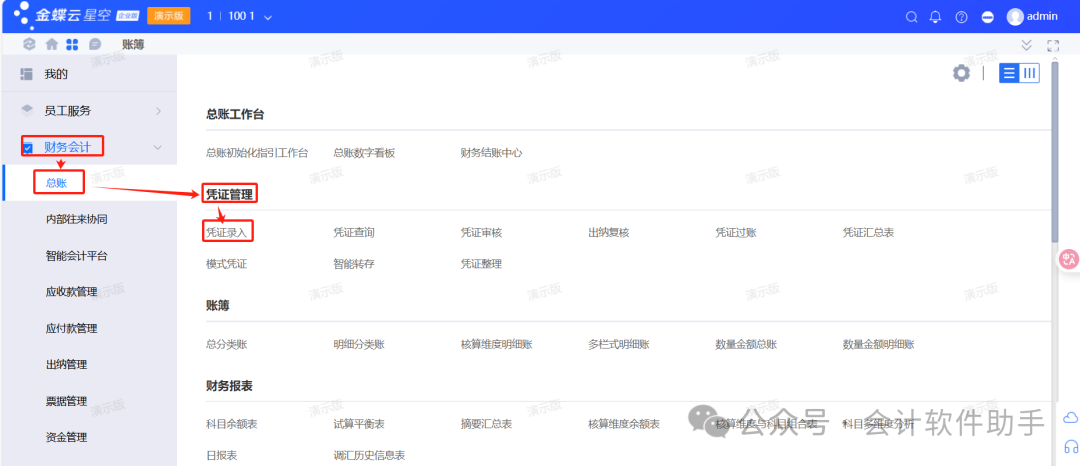The image size is (1080, 466).
Task: Open help via the question mark icon
Action: (x=962, y=17)
